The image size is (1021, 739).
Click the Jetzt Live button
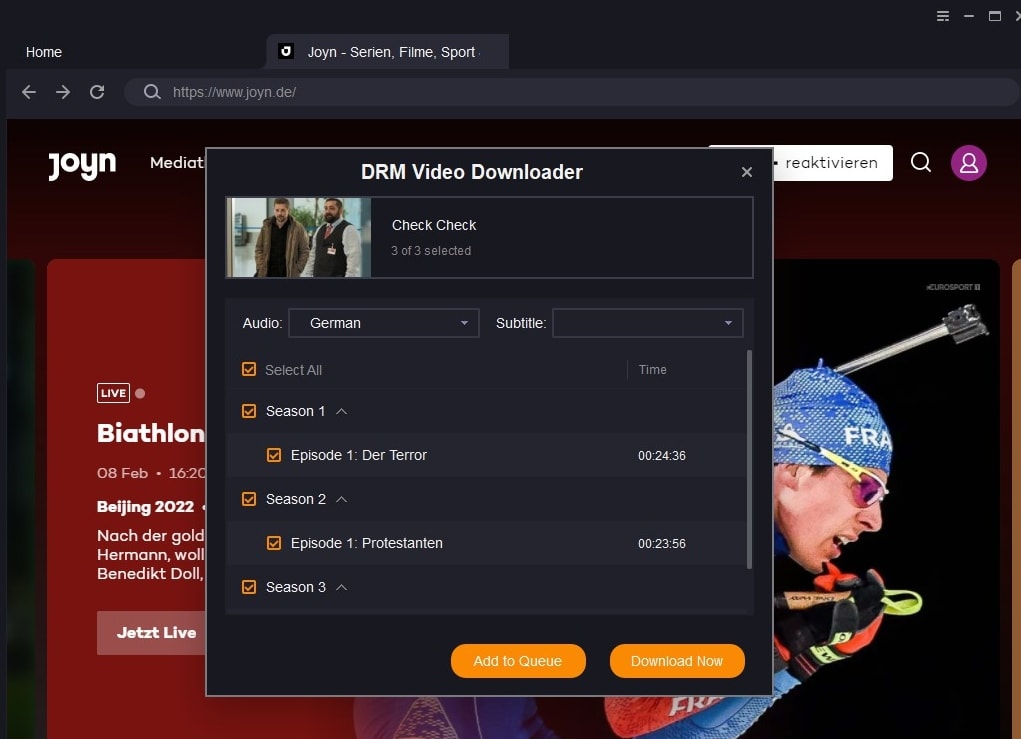click(x=152, y=632)
